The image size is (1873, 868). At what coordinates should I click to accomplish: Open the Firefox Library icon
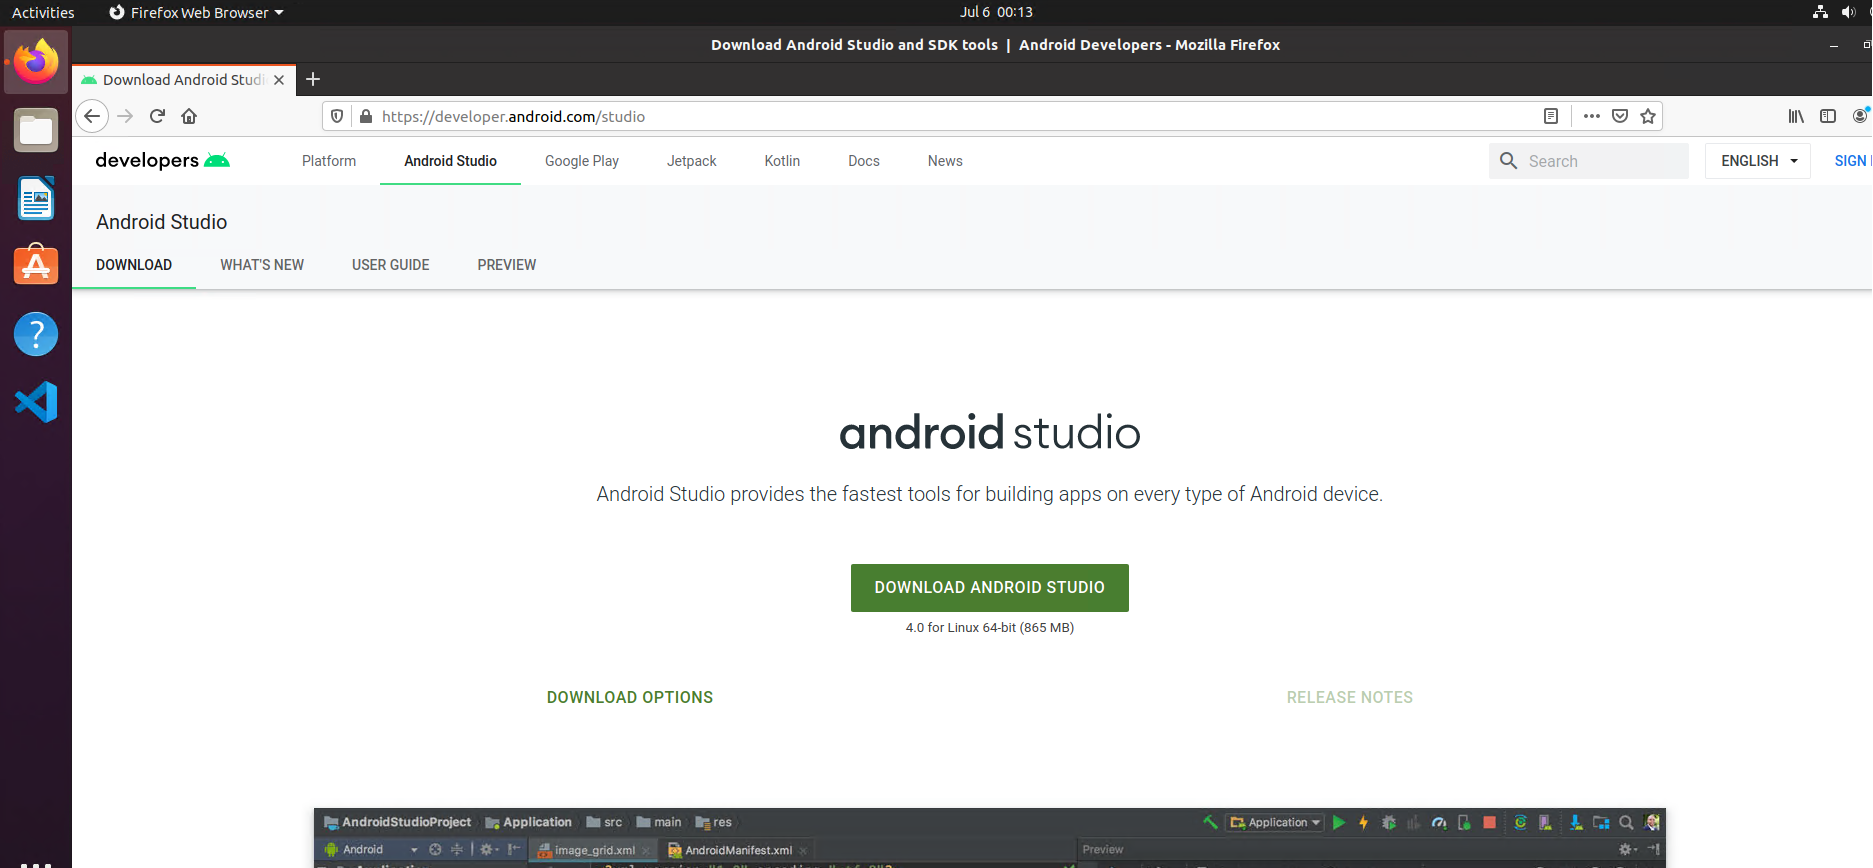click(x=1796, y=116)
